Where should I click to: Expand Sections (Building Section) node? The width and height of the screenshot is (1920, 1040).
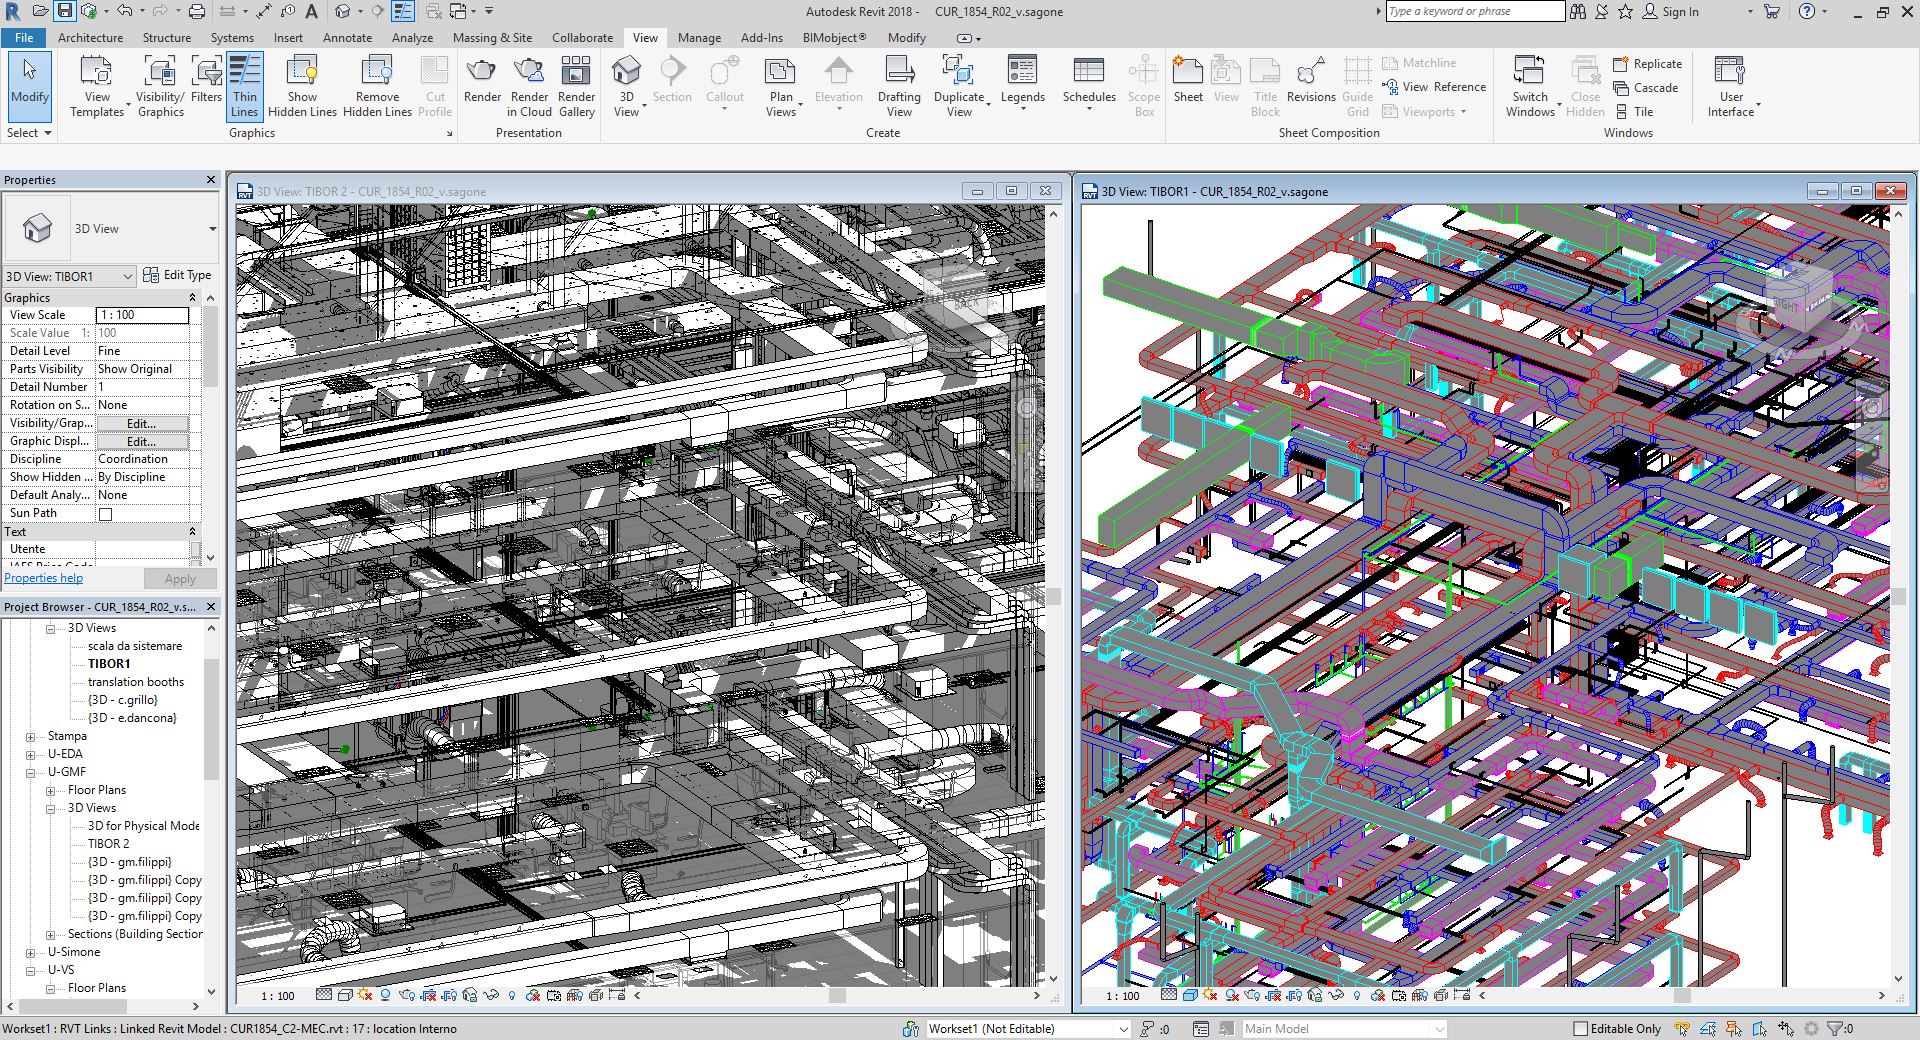[50, 934]
